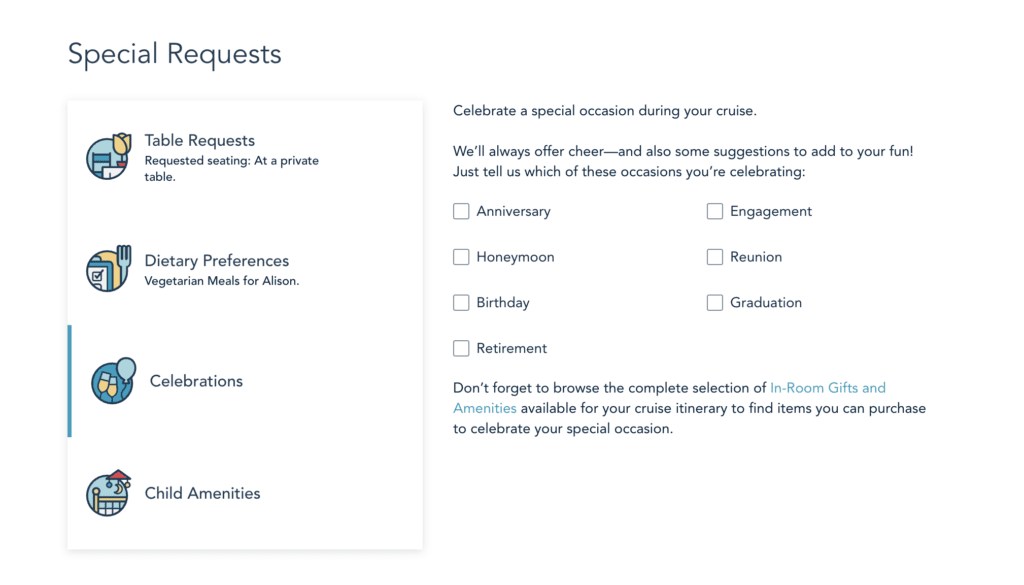Click the Celebrations balloon and glasses icon
This screenshot has width=1024, height=585.
112,381
